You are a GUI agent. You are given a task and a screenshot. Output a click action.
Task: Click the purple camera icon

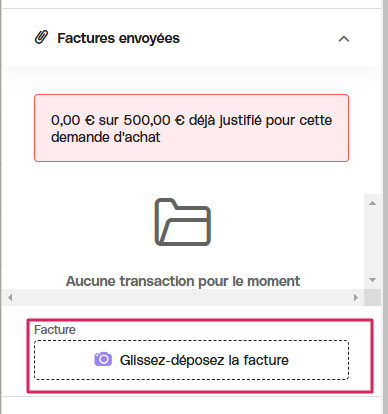tap(103, 359)
